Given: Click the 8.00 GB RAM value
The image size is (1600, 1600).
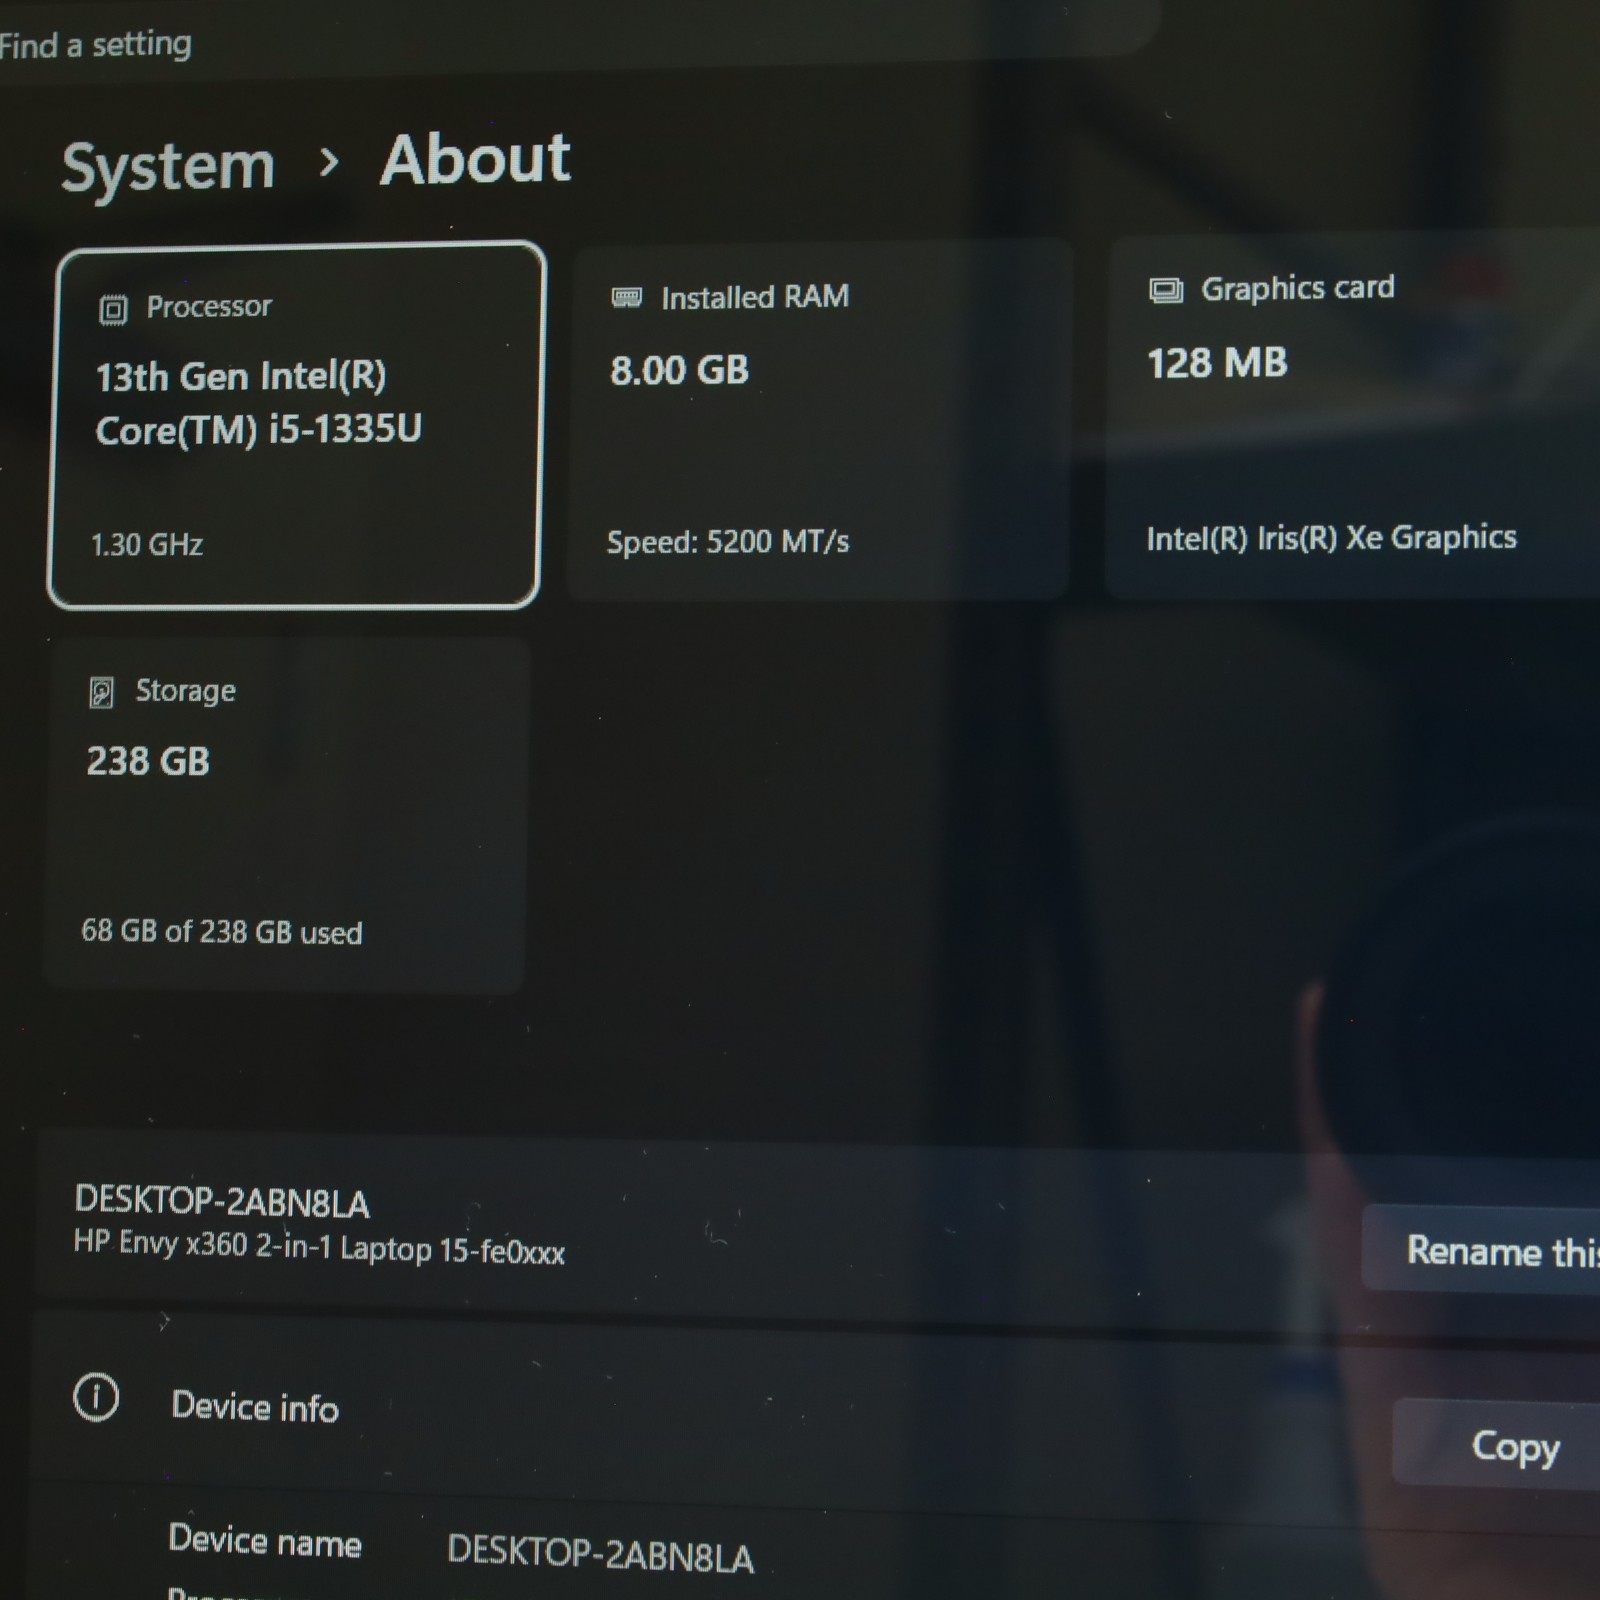Looking at the screenshot, I should (679, 370).
